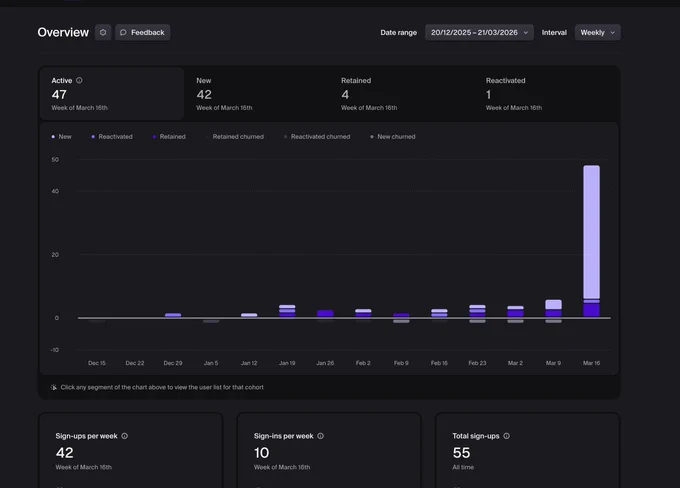Select the Active metric tab
Image resolution: width=680 pixels, height=488 pixels.
[112, 94]
